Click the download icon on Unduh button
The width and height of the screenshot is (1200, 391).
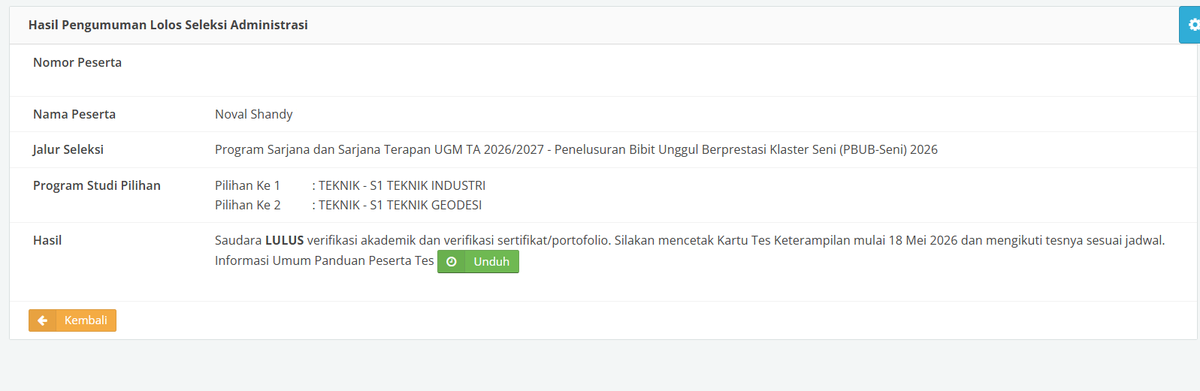pyautogui.click(x=451, y=262)
